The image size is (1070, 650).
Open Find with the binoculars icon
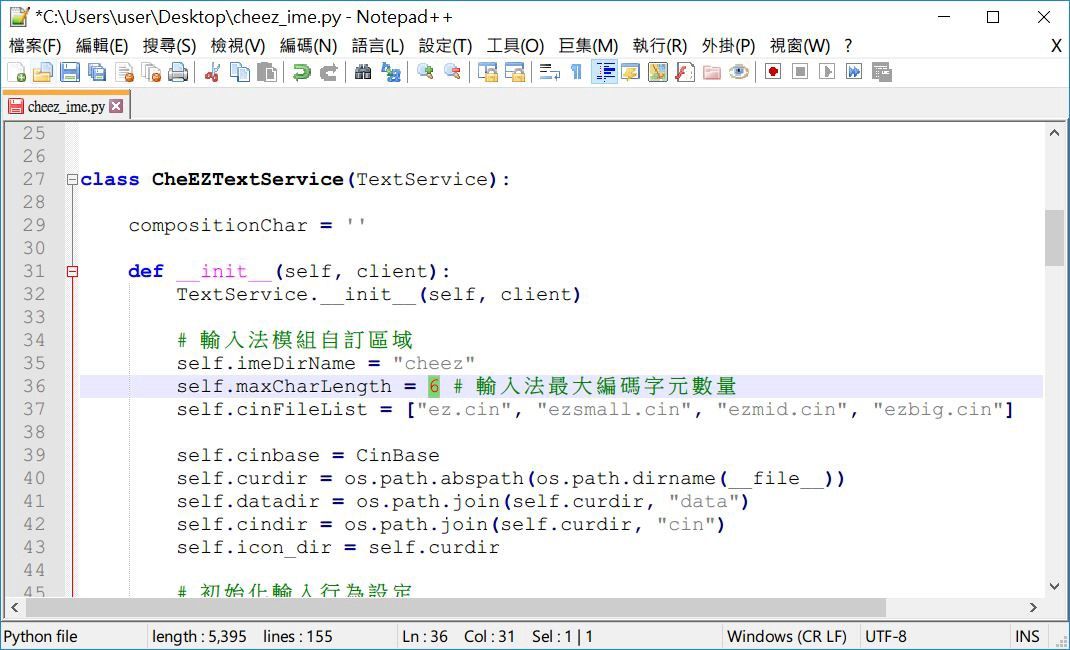click(x=363, y=72)
